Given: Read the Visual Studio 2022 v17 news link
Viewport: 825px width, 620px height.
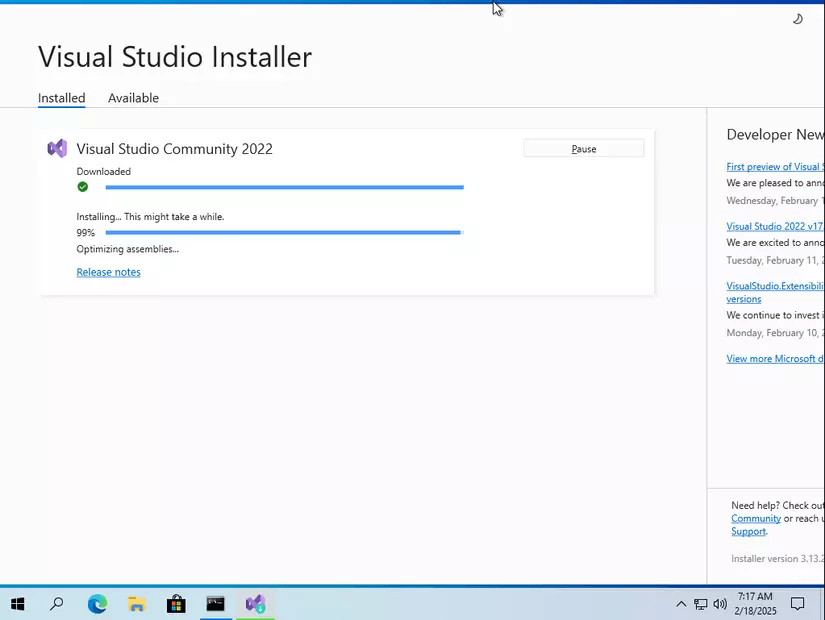Looking at the screenshot, I should pos(775,227).
